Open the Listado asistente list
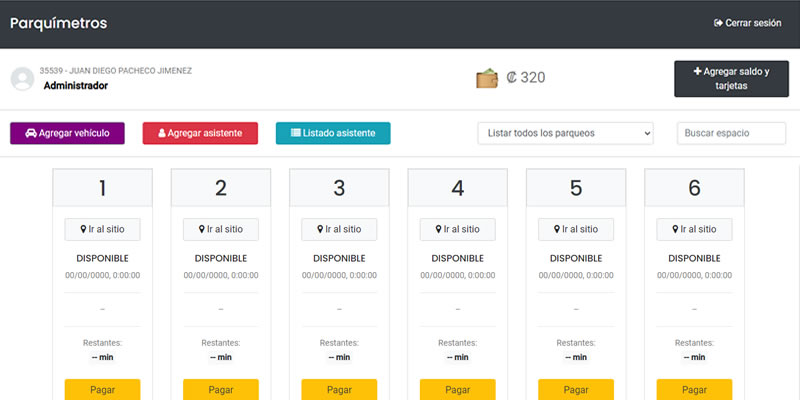 click(333, 133)
